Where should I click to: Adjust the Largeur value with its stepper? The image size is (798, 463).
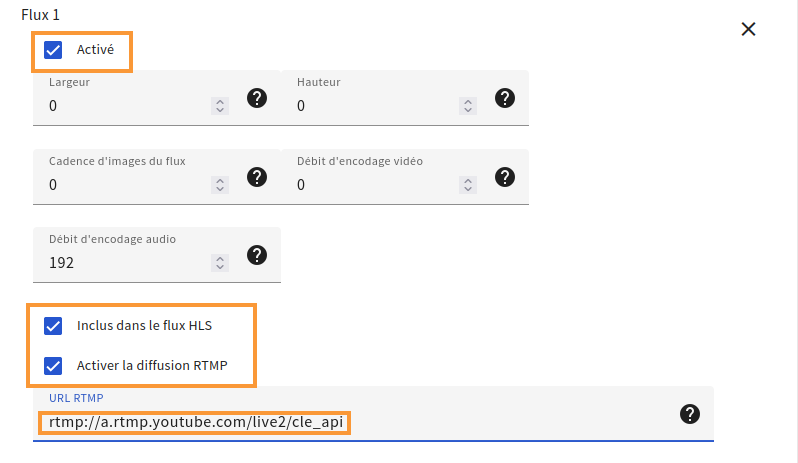tap(220, 106)
